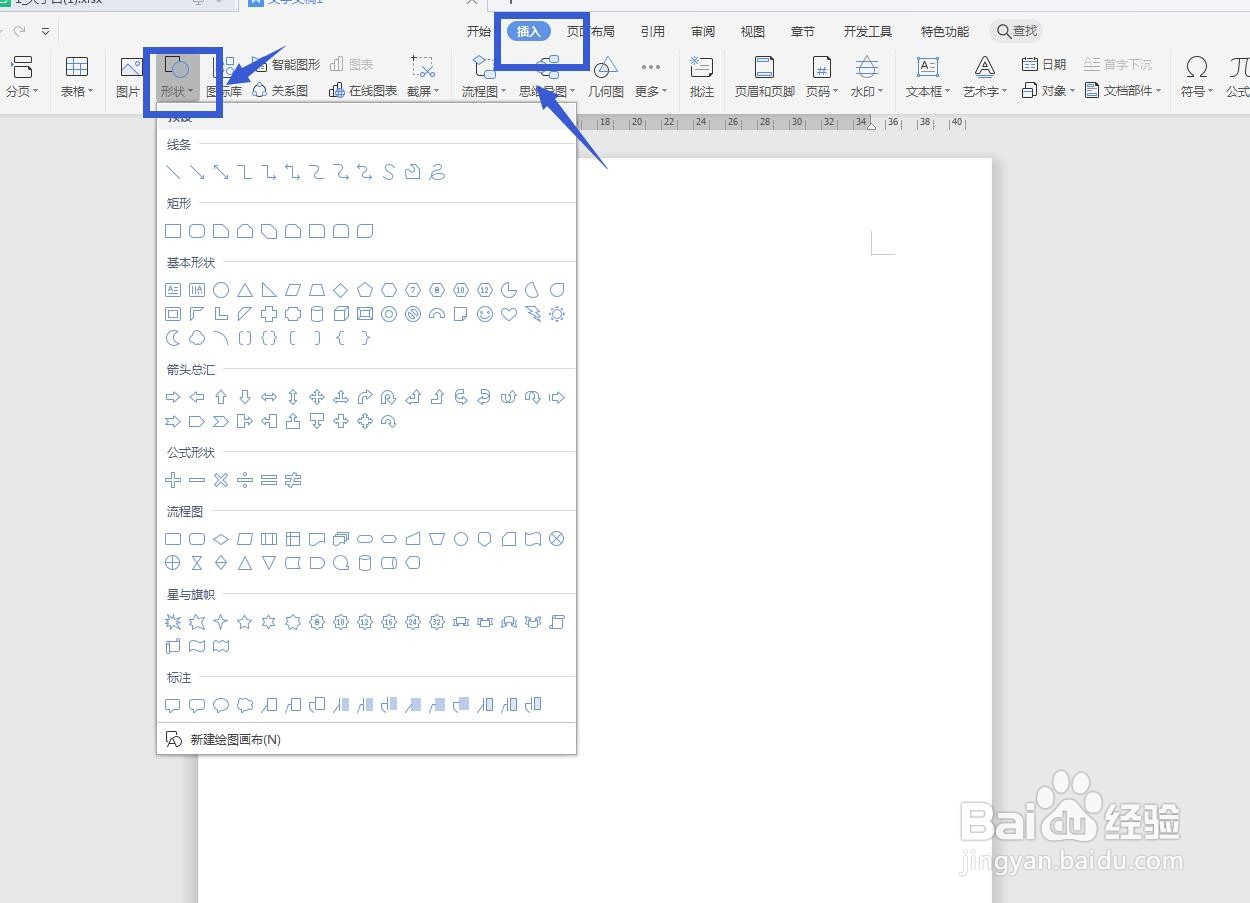
Task: Select the plain rectangle under 矩形
Action: [173, 231]
